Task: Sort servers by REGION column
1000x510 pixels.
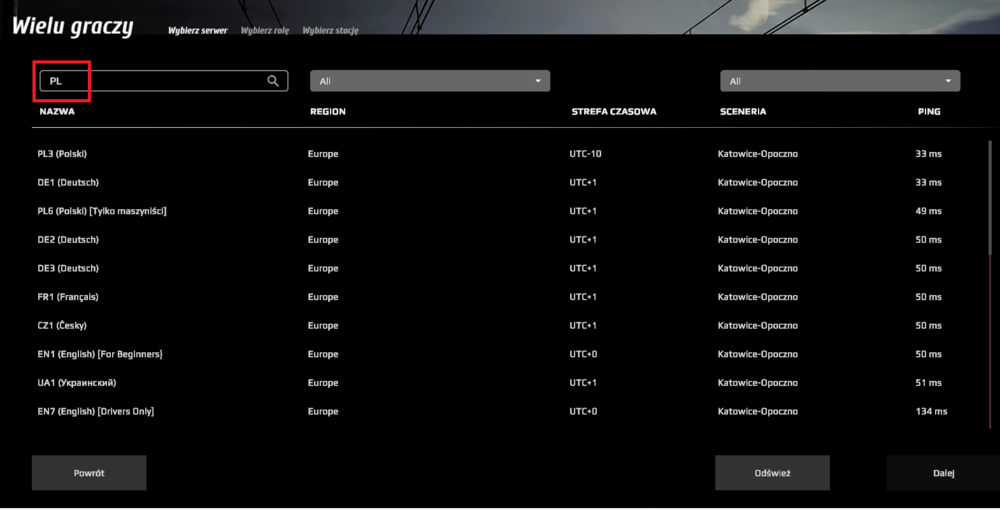Action: (328, 112)
